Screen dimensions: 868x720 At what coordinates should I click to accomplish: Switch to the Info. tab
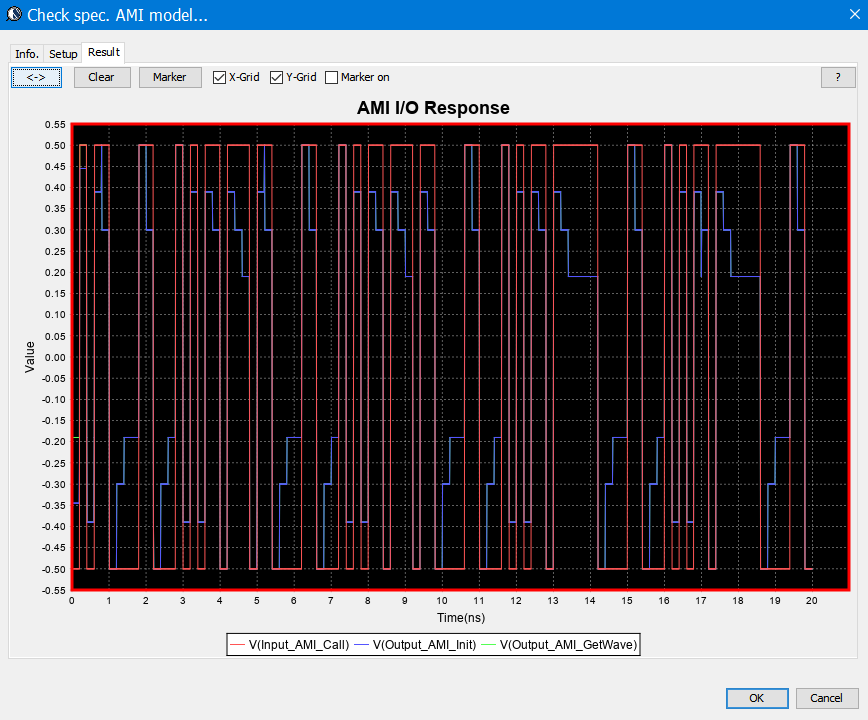[x=27, y=53]
